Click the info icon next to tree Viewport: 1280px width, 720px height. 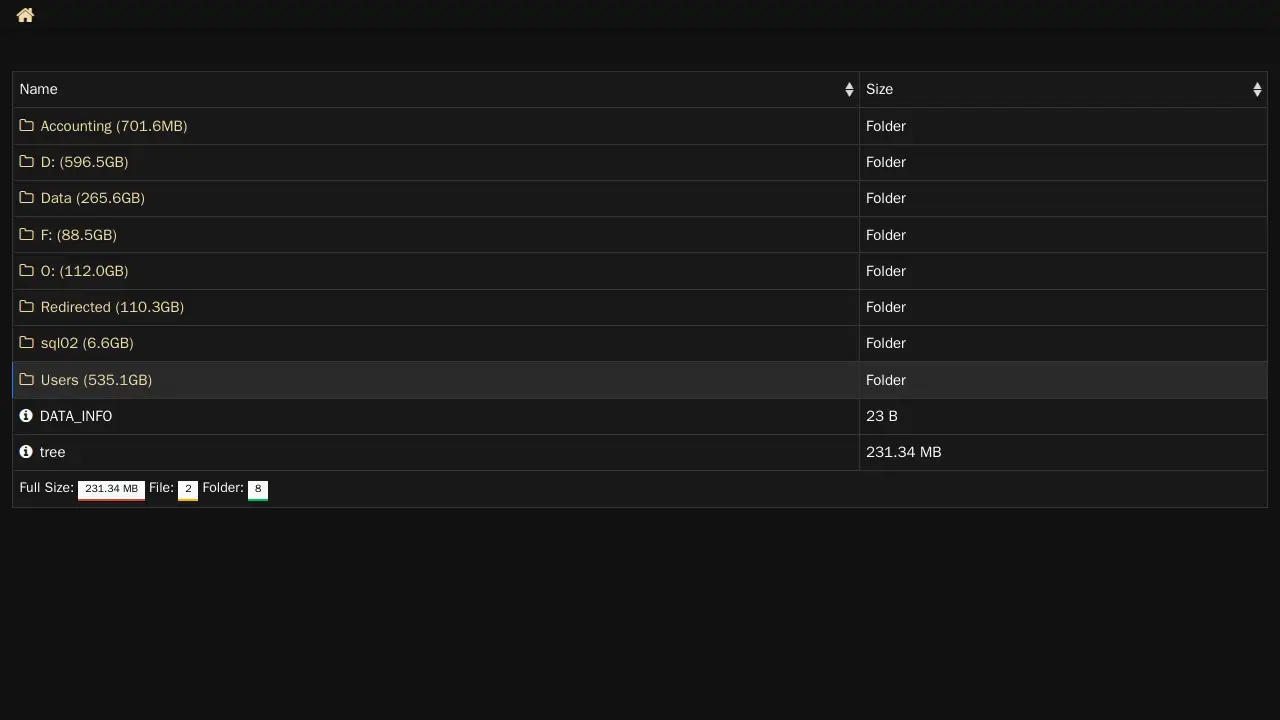[x=26, y=452]
